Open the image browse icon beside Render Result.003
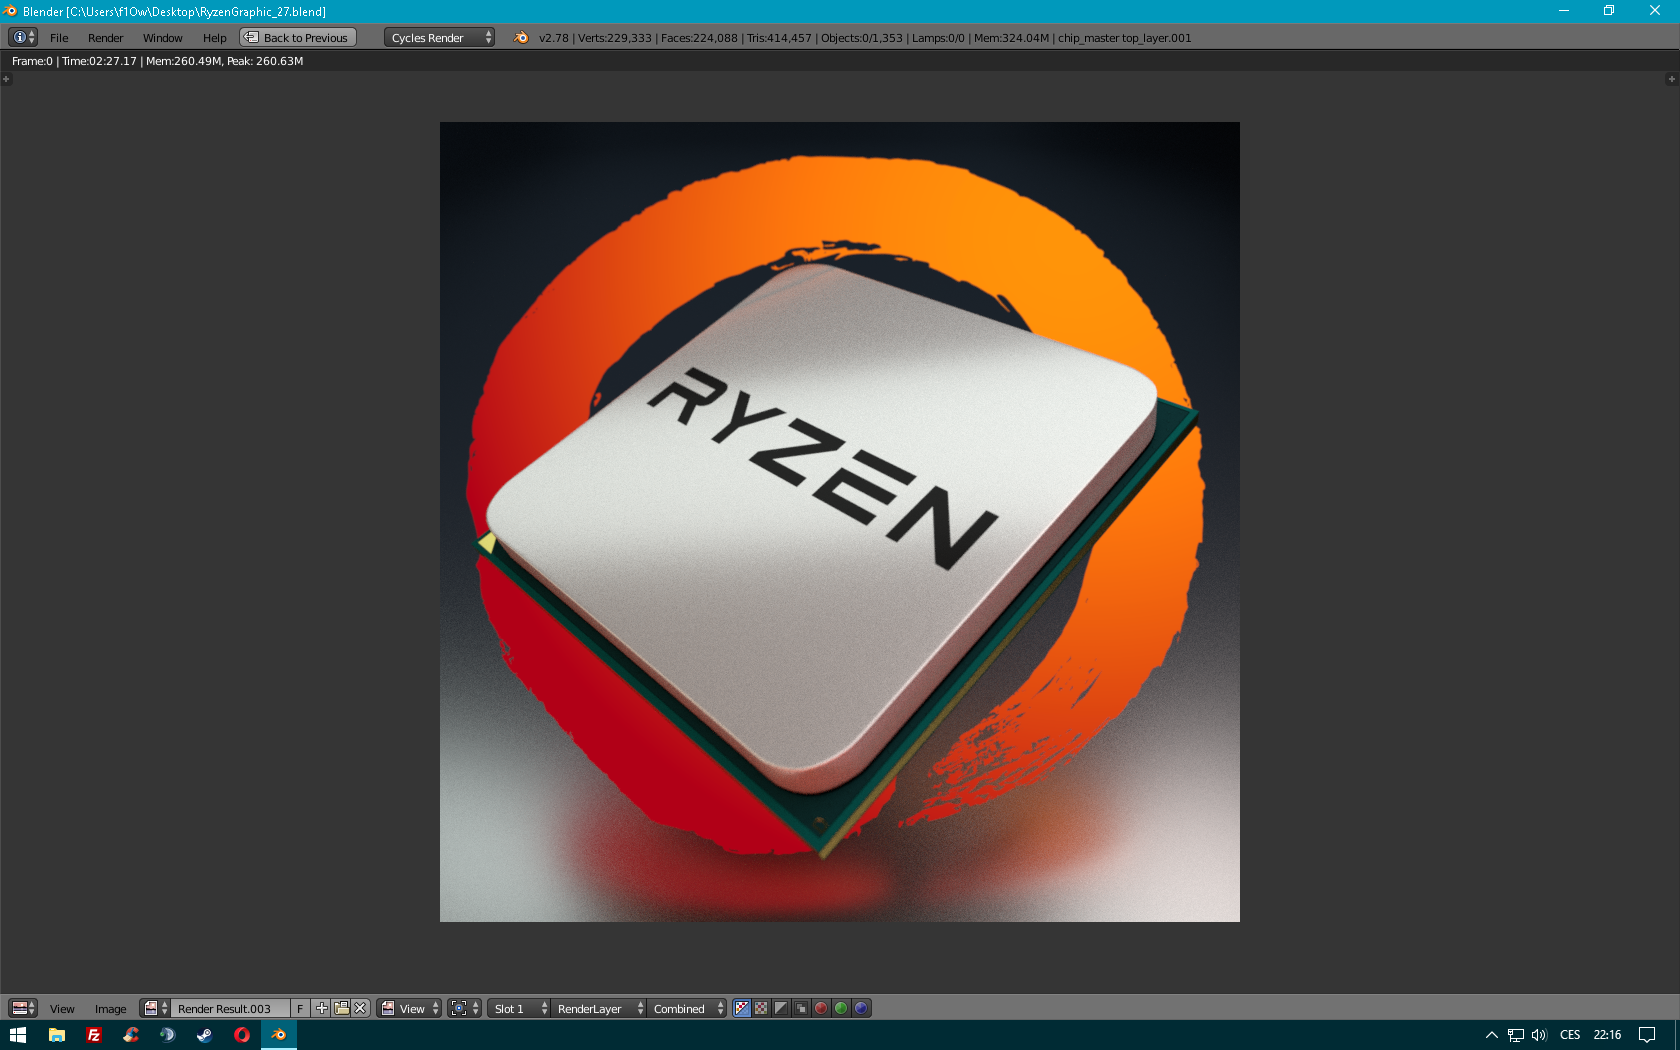Screen dimensions: 1680x1050 154,1008
